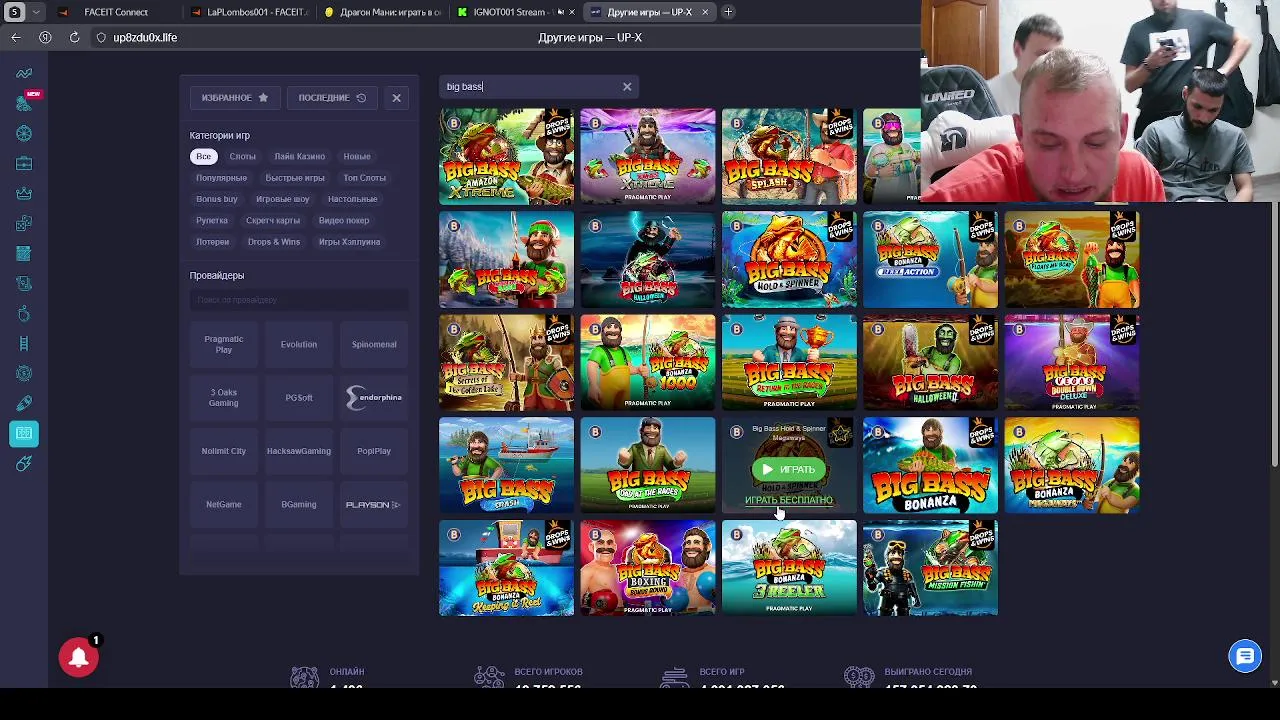Filter by Pragmatic Play provider
The image size is (1280, 720).
coord(224,344)
